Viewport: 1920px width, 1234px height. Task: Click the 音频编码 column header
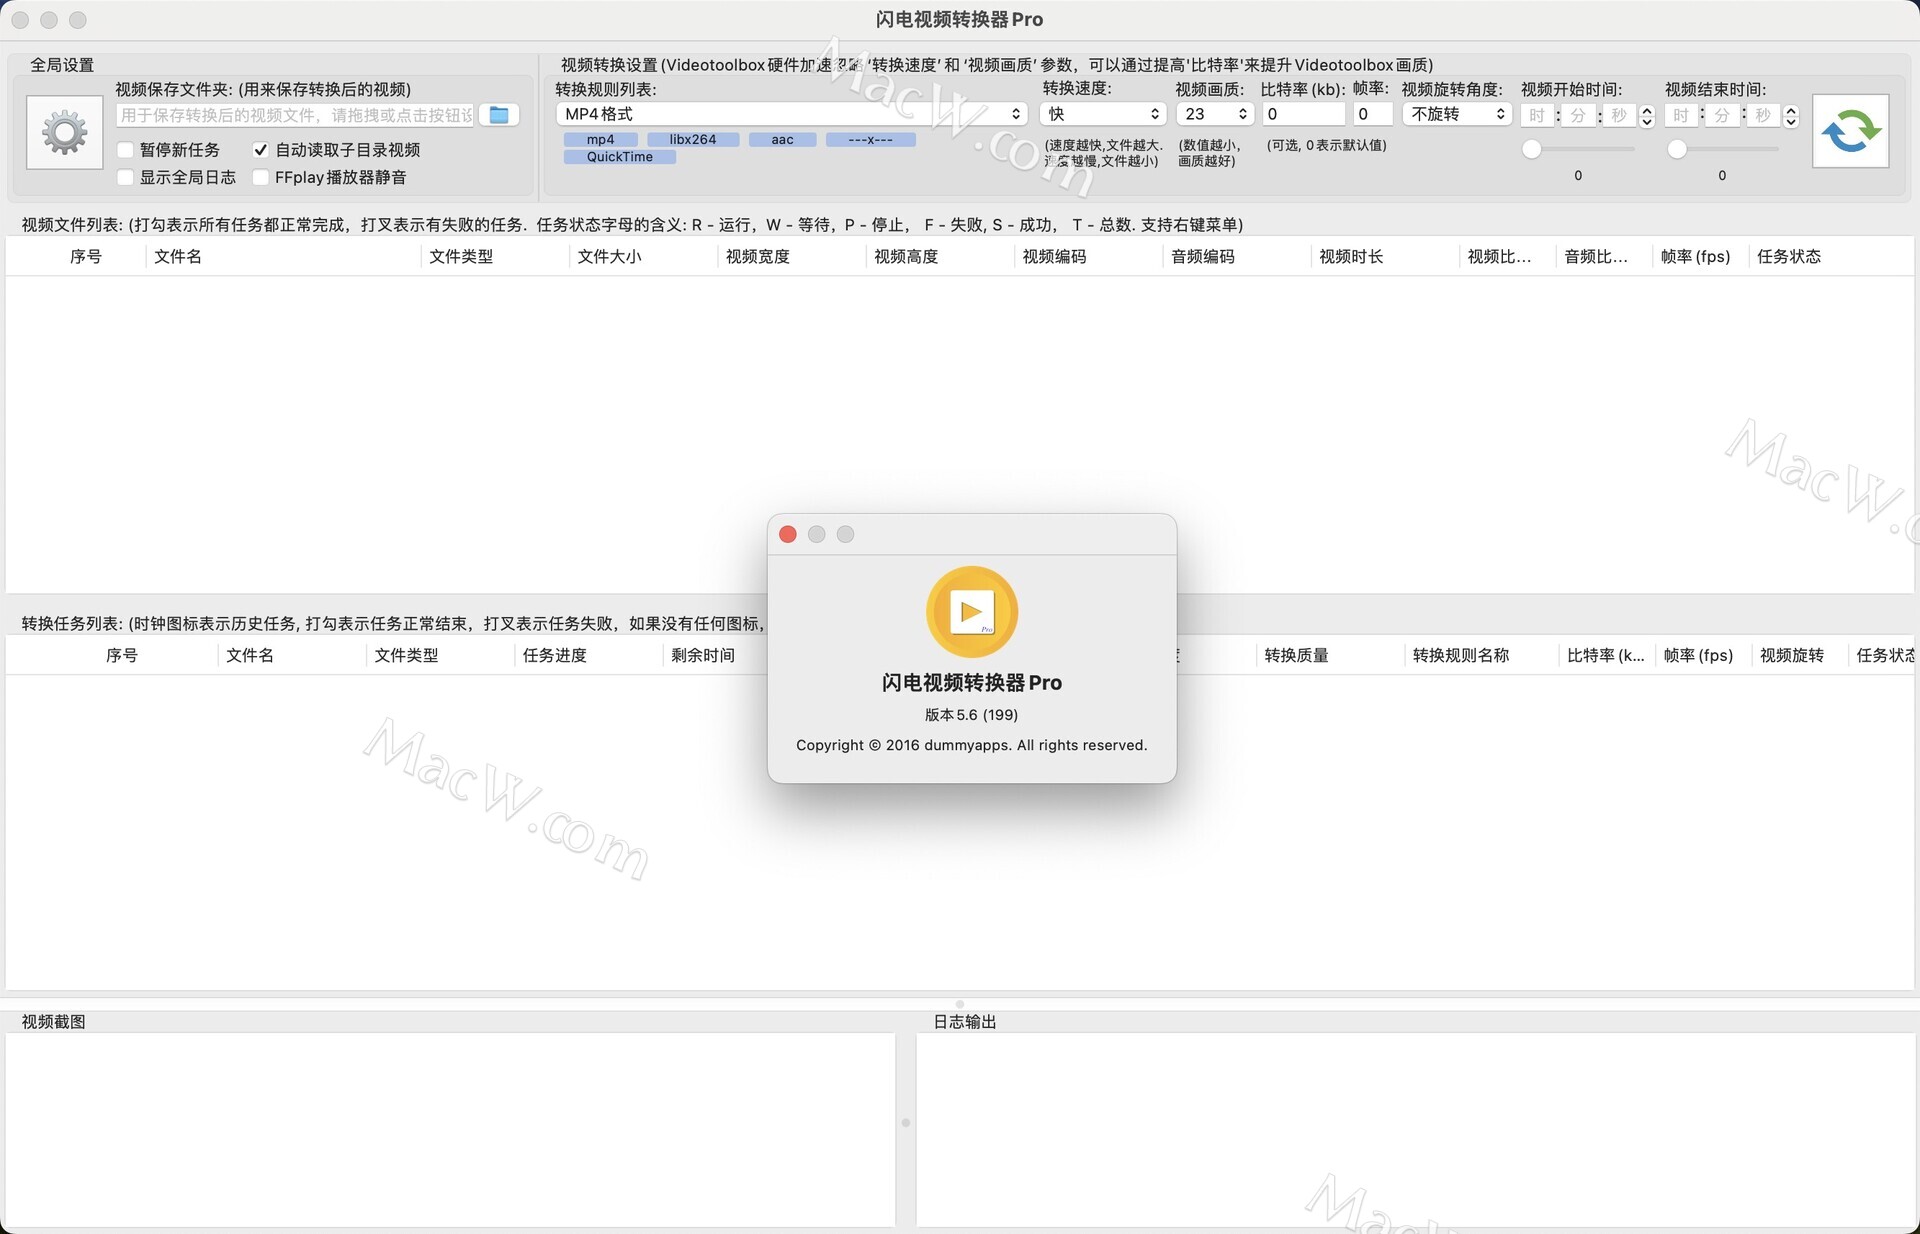1236,257
